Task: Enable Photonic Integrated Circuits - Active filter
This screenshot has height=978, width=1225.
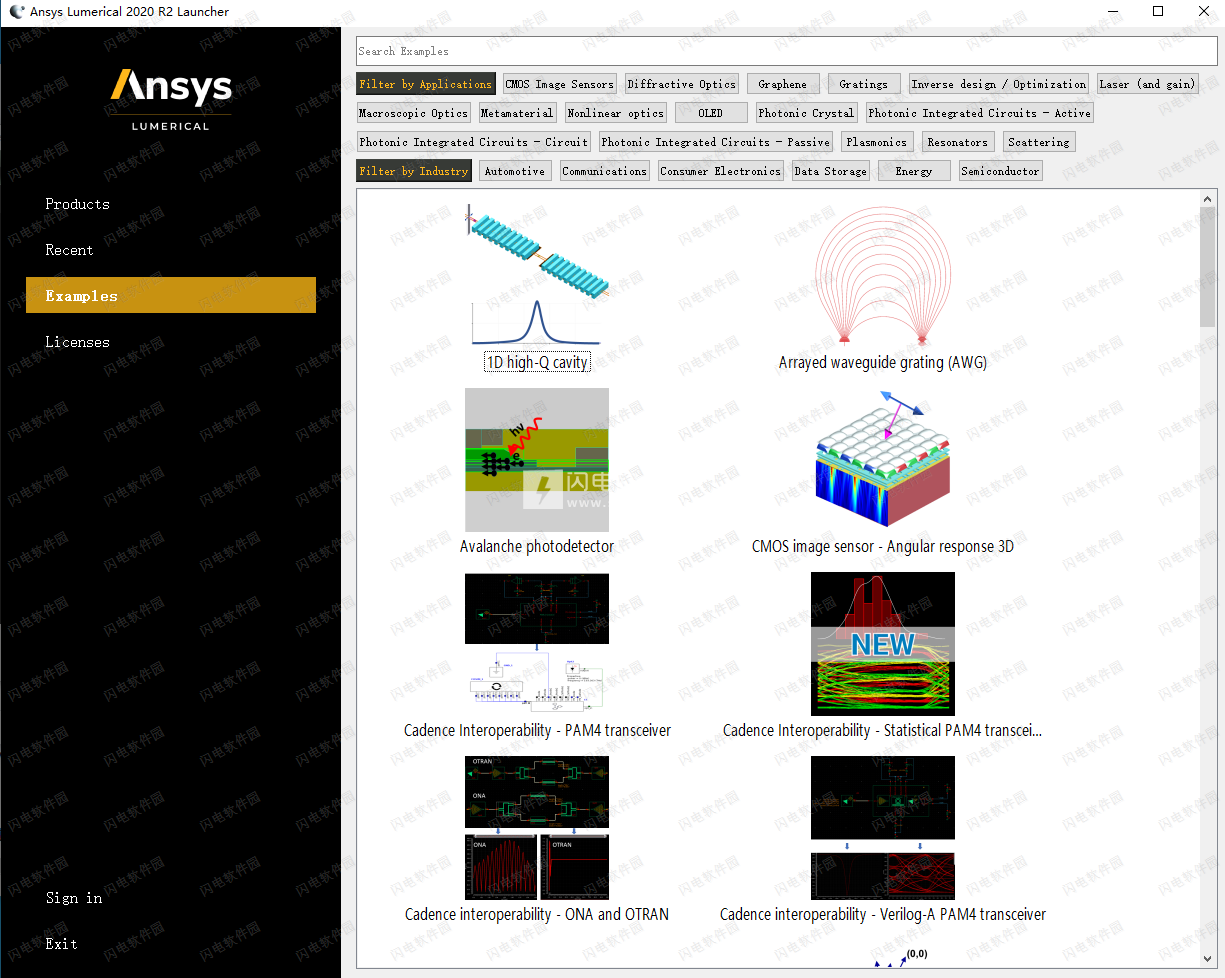Action: (x=979, y=113)
